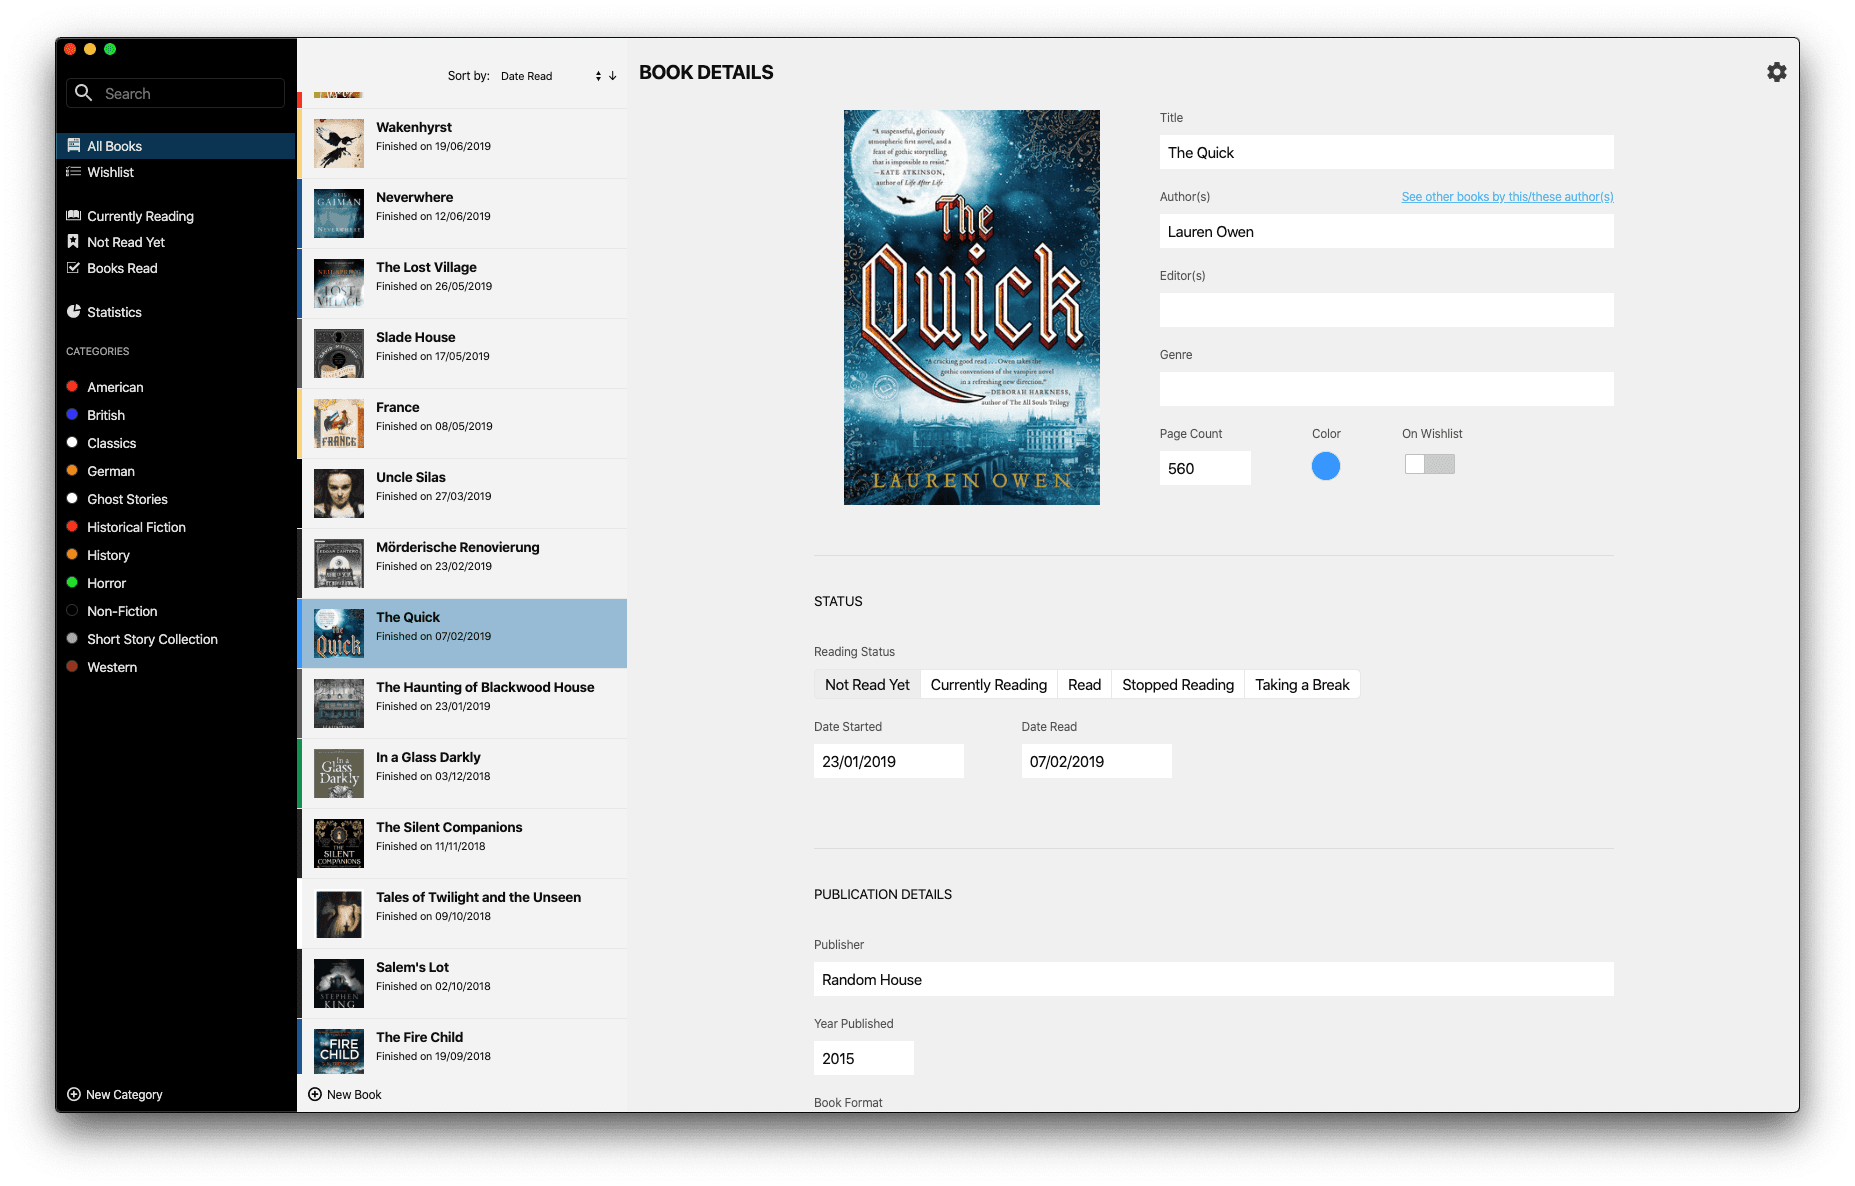Click the Currently Reading open-book icon

click(x=73, y=216)
